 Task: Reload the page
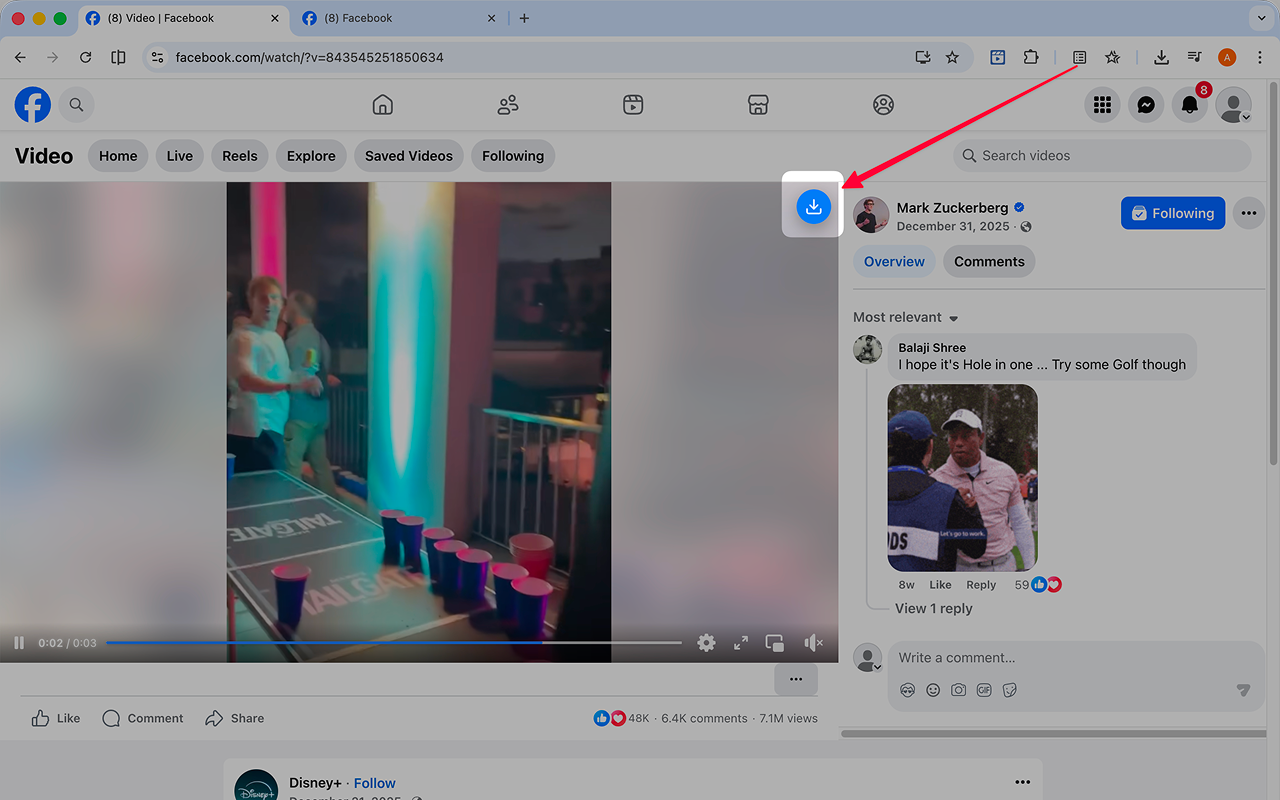tap(86, 58)
